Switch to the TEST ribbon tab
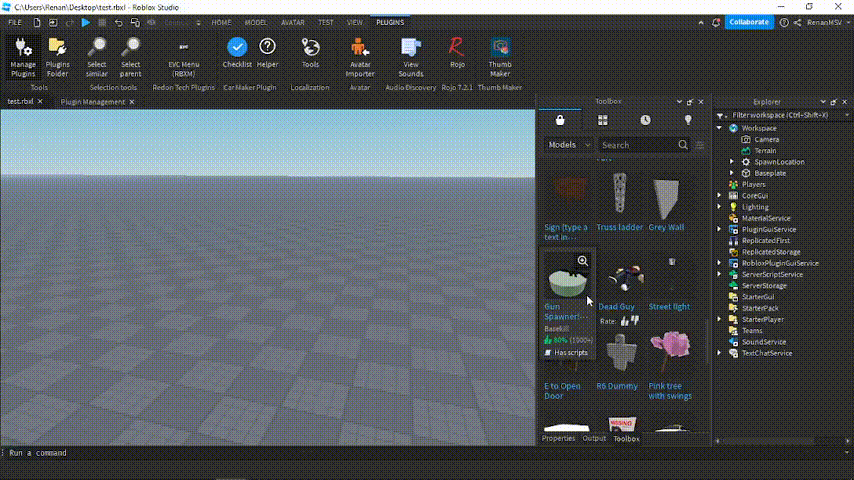The width and height of the screenshot is (854, 480). pos(326,22)
